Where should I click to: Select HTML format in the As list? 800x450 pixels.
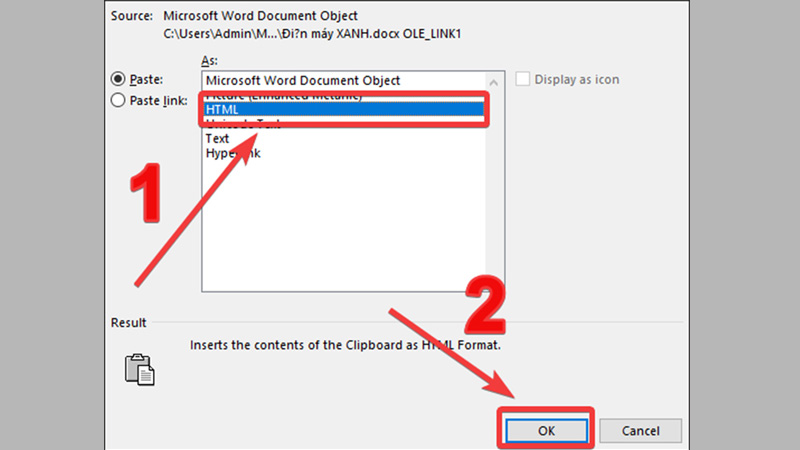coord(344,109)
